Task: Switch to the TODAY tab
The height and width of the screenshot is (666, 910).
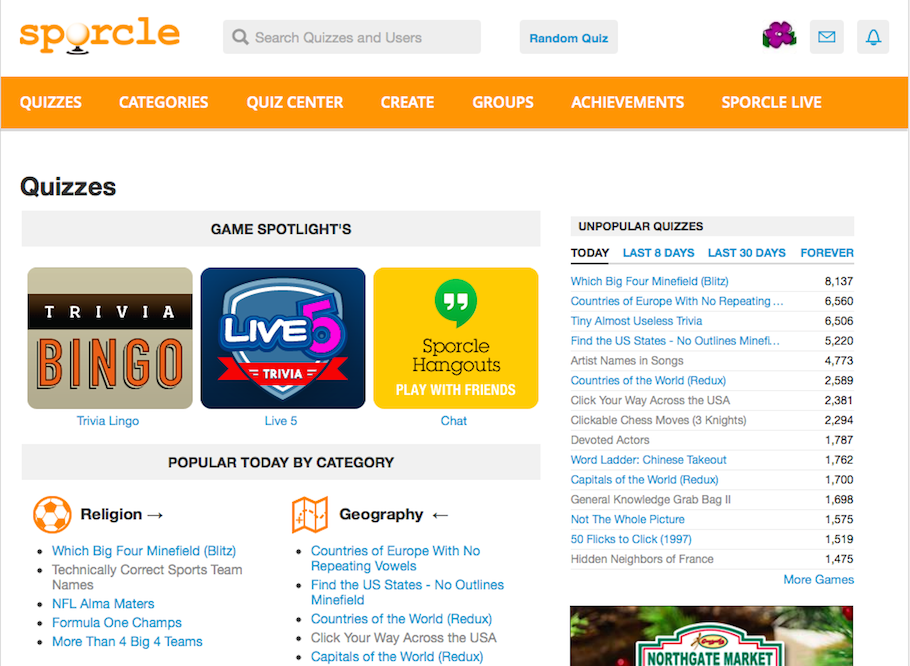Action: [x=589, y=253]
